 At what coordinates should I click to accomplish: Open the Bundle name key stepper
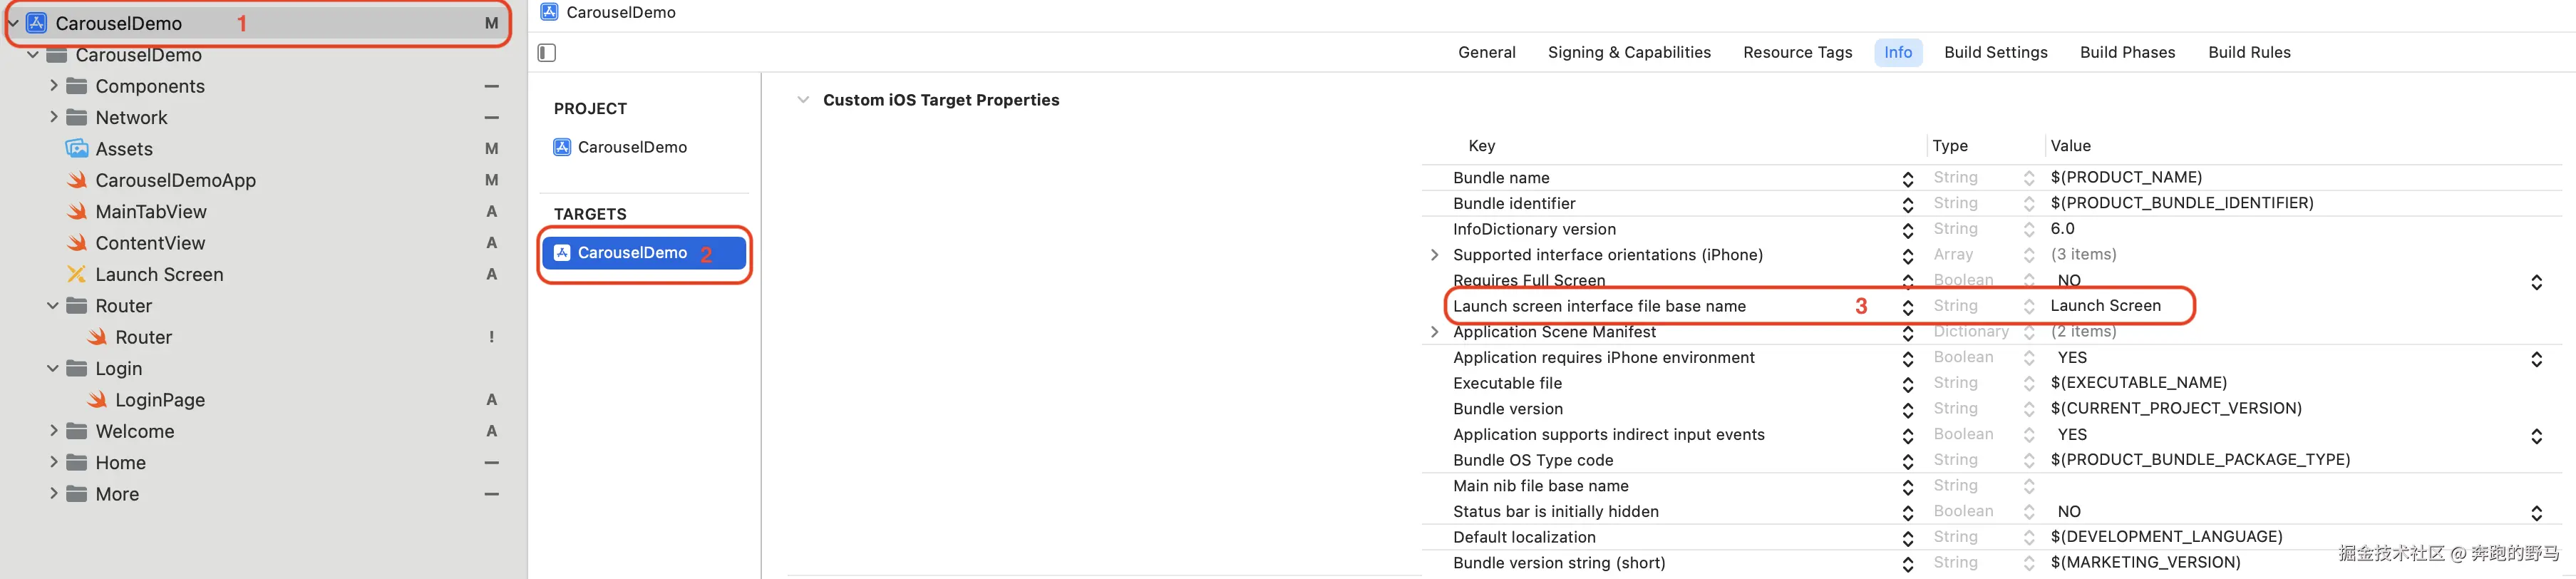coord(1907,179)
